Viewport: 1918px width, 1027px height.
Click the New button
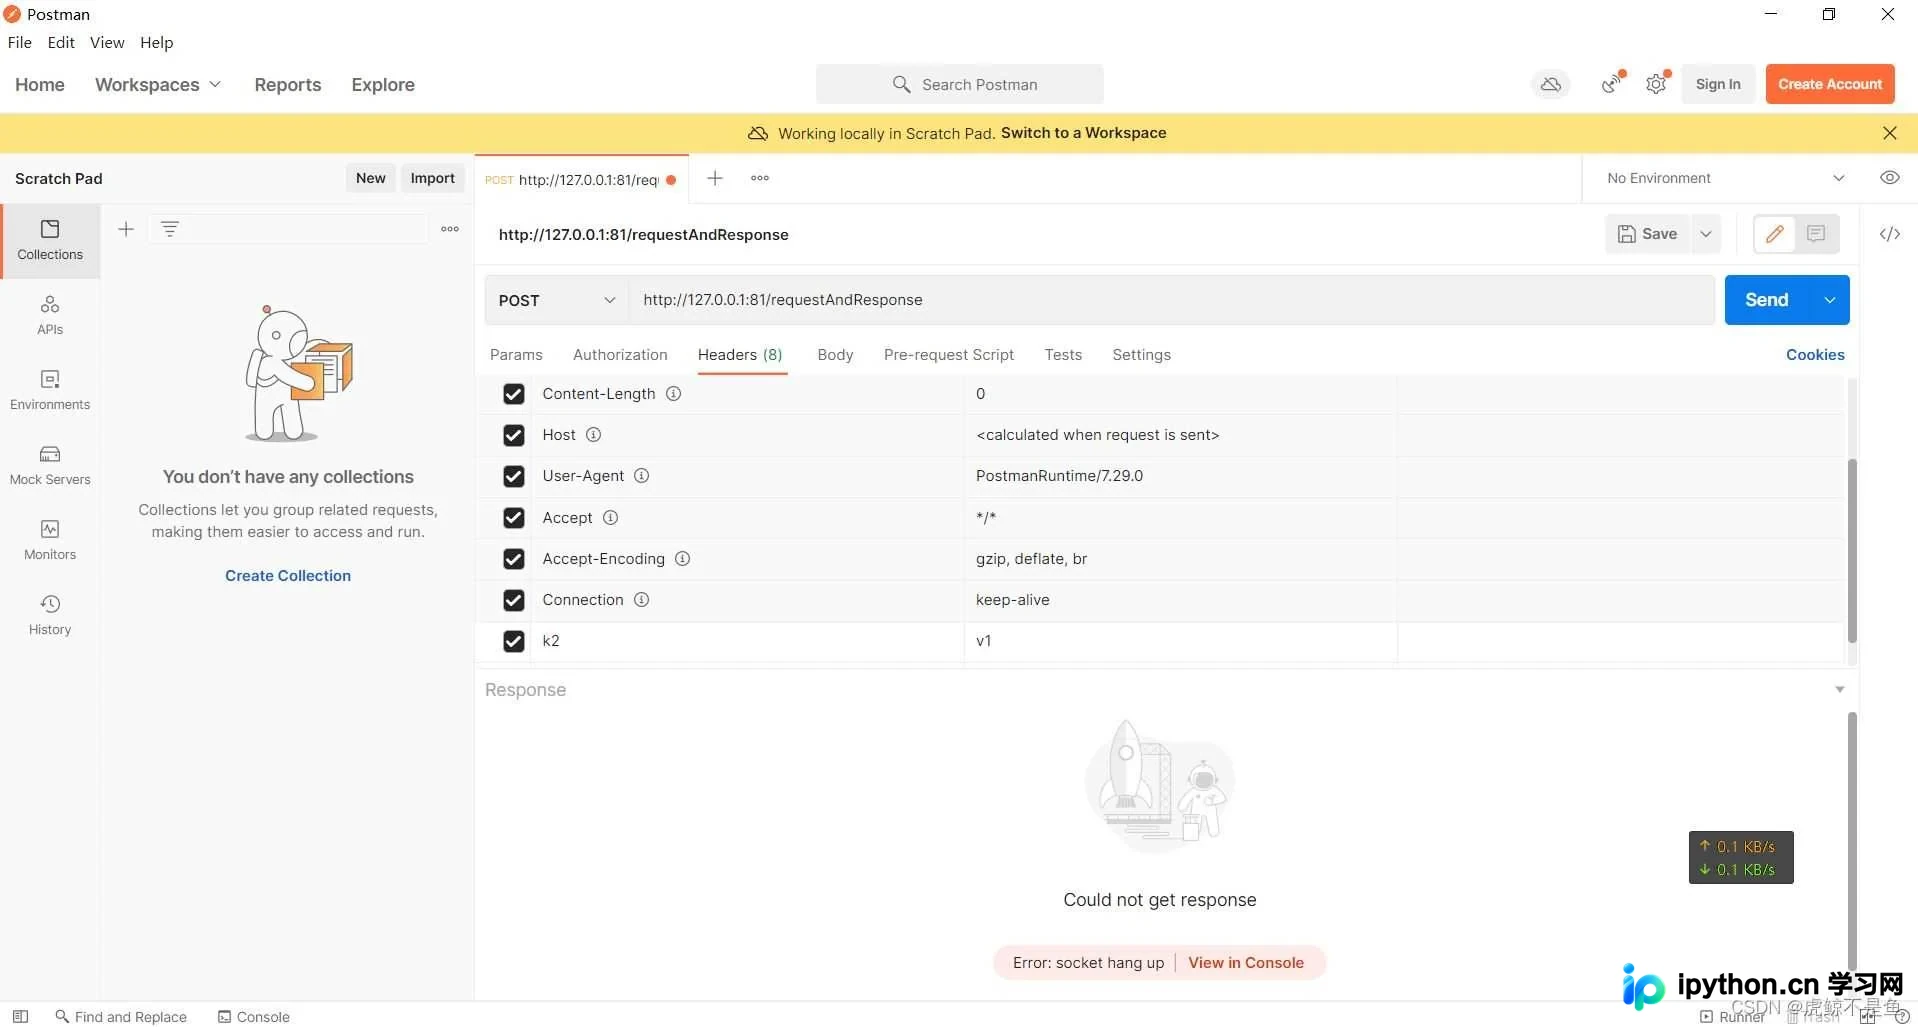click(x=370, y=178)
